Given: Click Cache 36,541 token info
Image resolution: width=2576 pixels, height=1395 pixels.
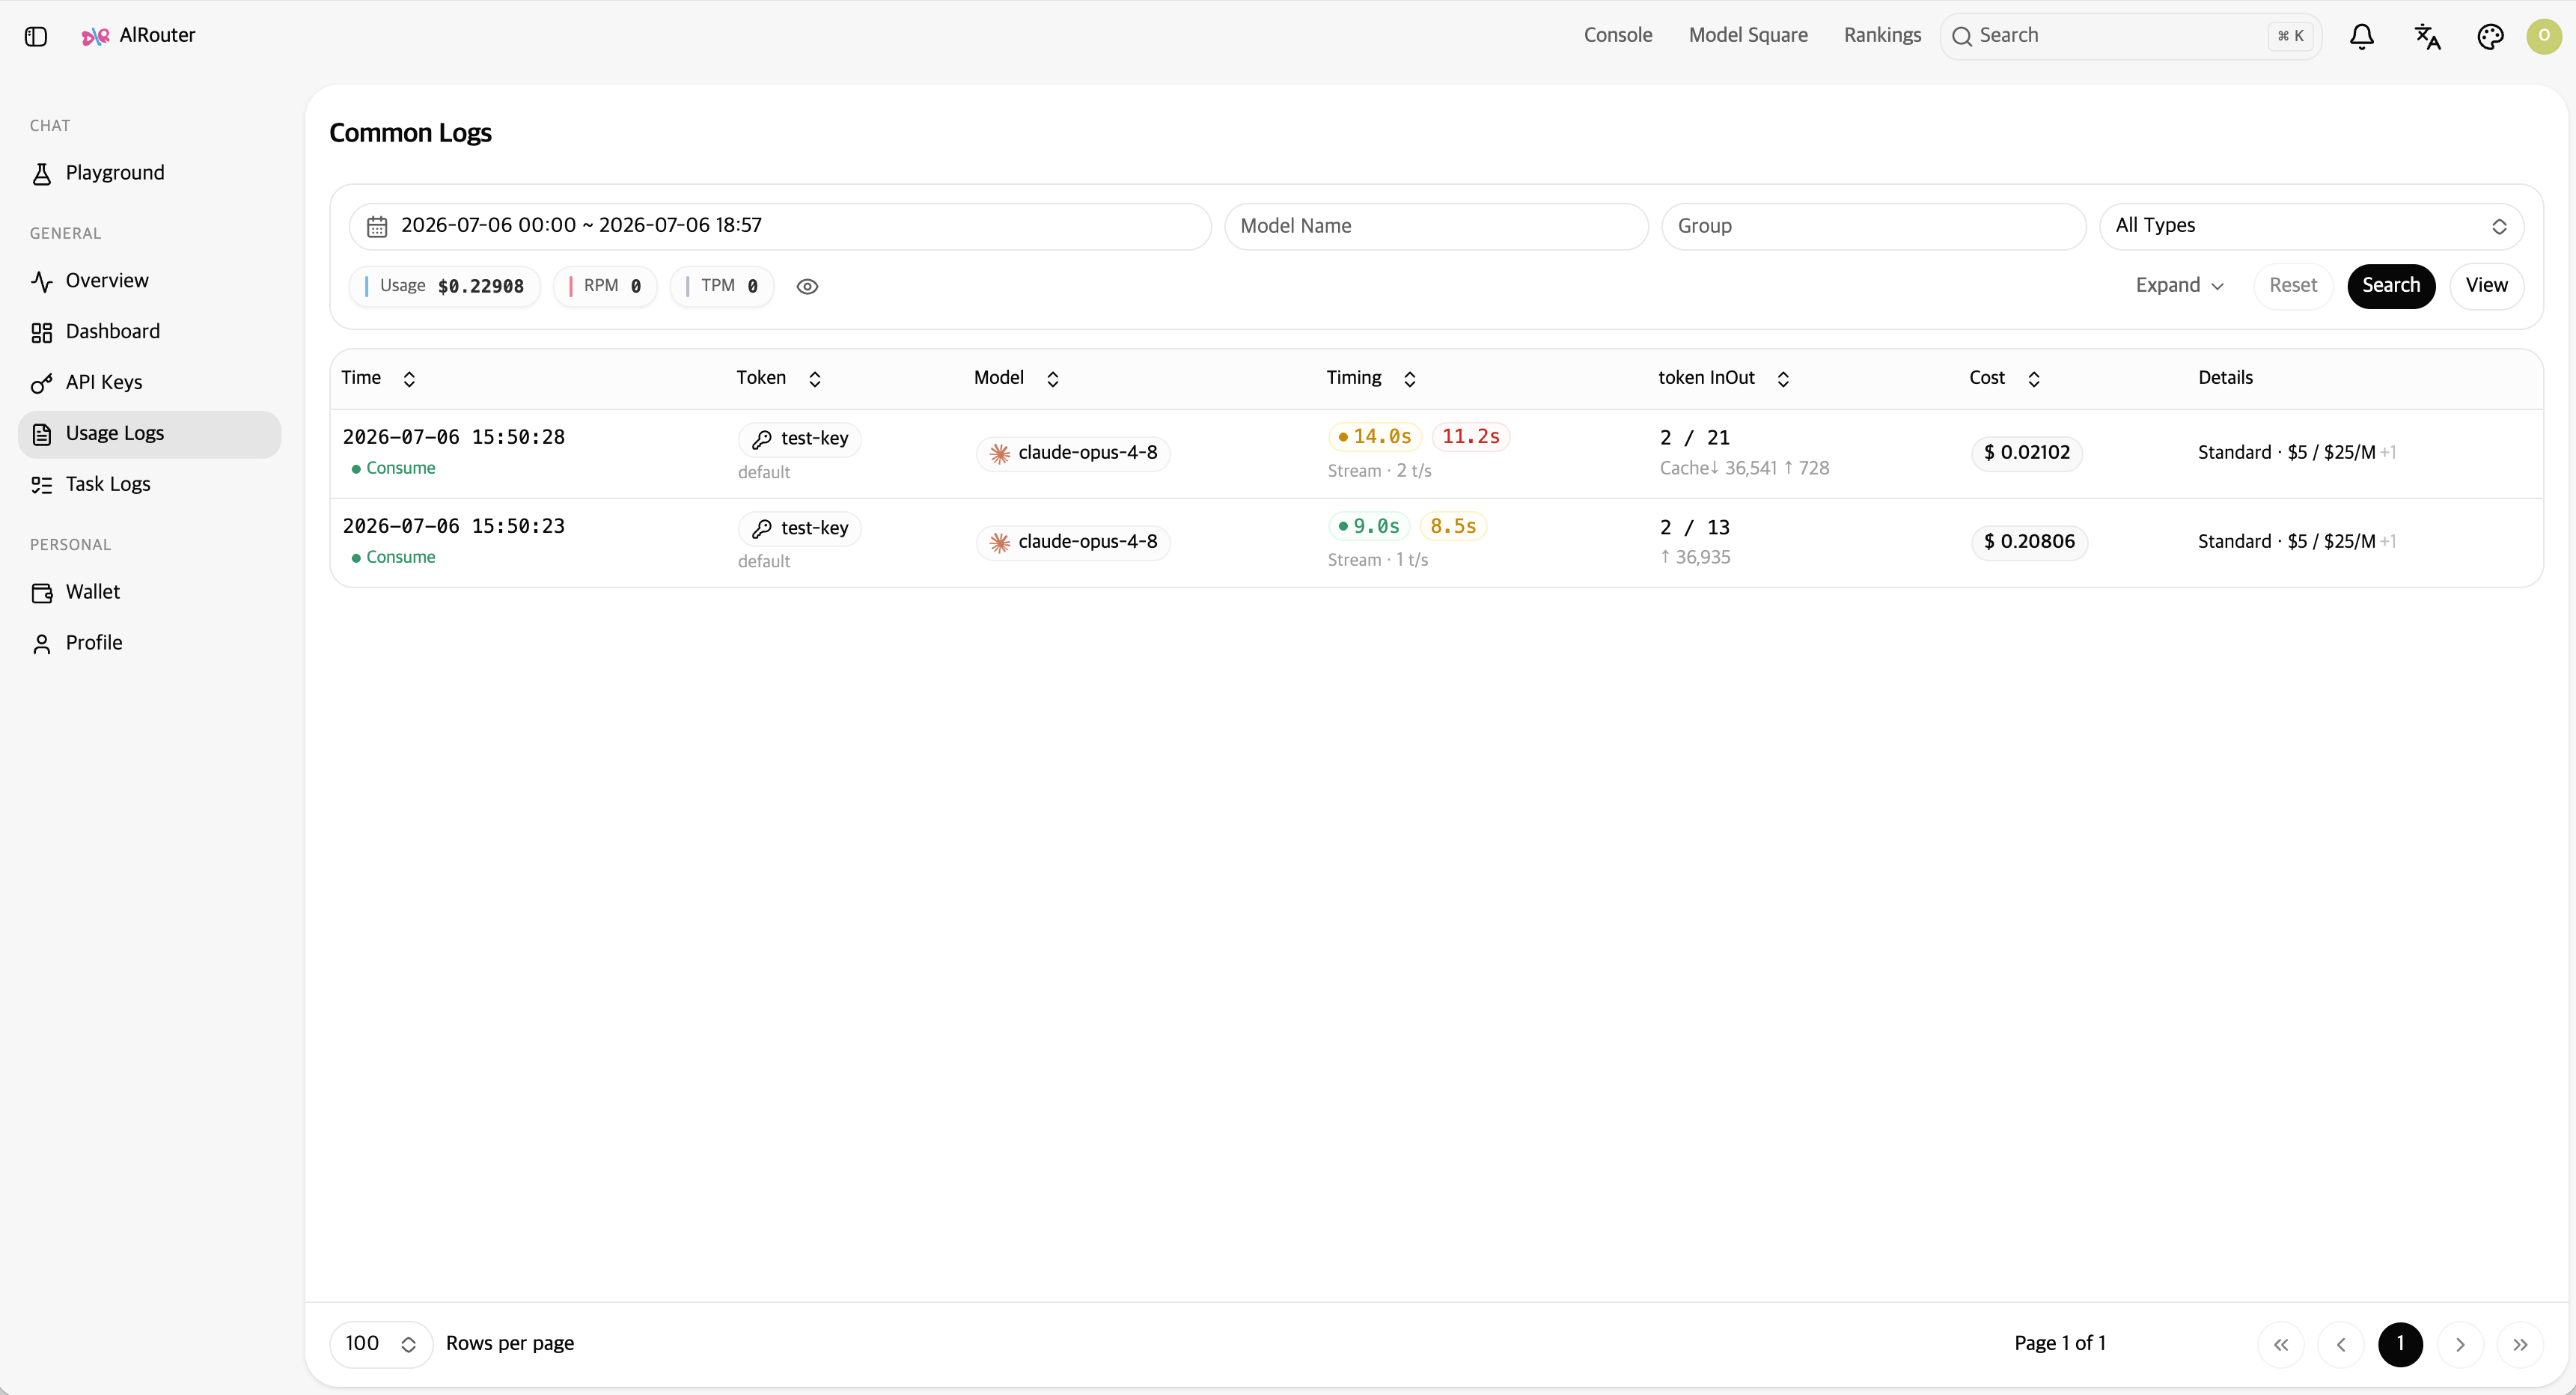Looking at the screenshot, I should (x=1744, y=468).
